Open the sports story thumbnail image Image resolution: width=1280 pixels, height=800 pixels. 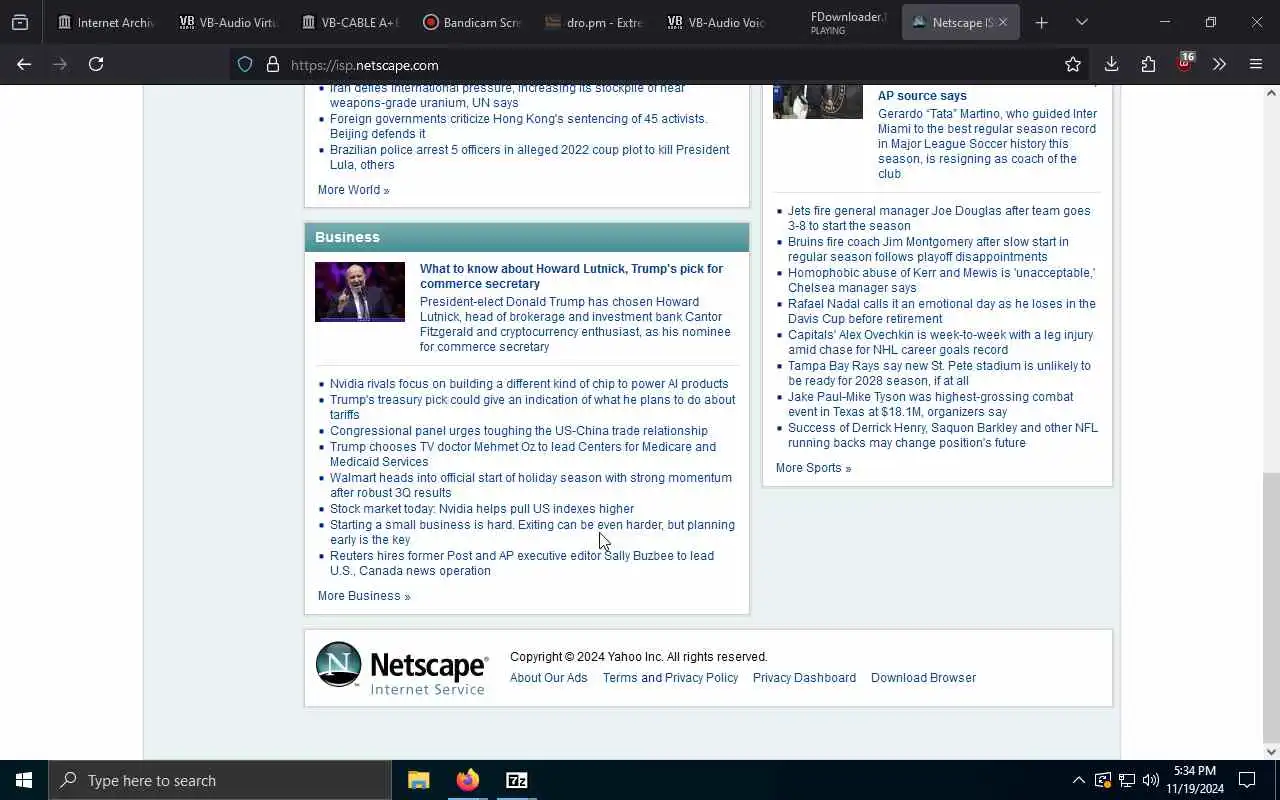coord(818,102)
